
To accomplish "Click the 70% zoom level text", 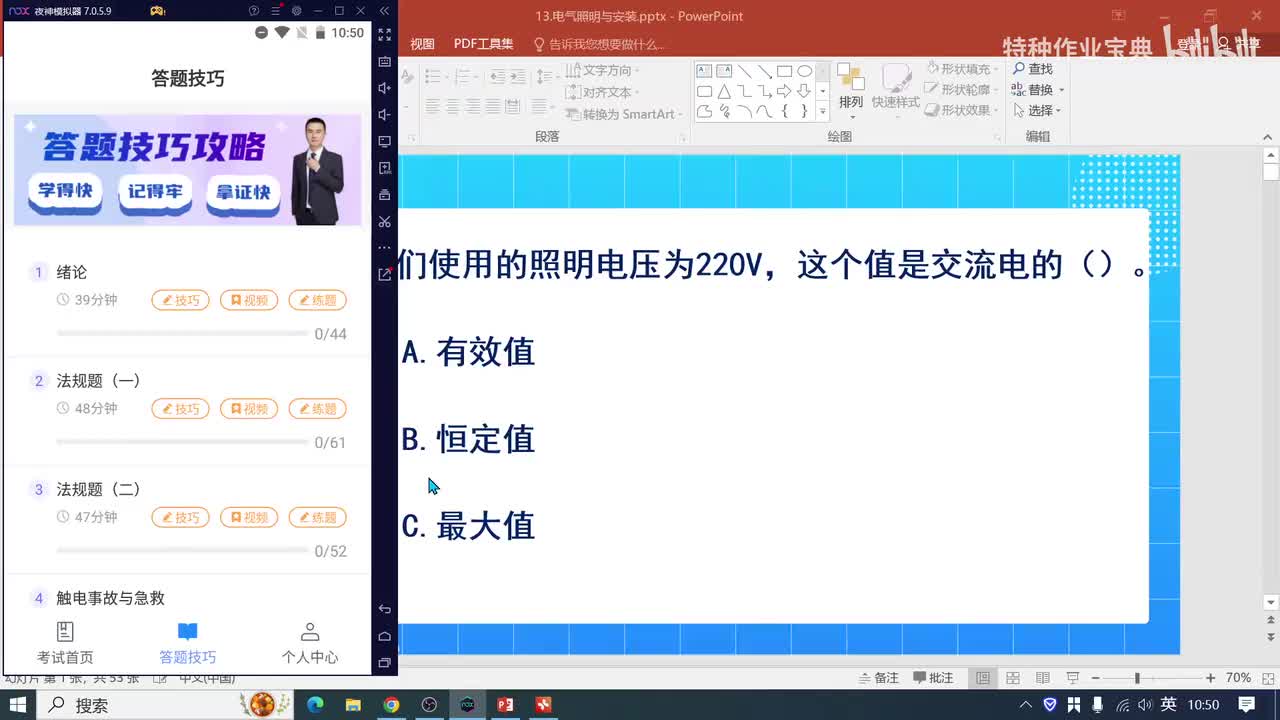I will 1239,678.
